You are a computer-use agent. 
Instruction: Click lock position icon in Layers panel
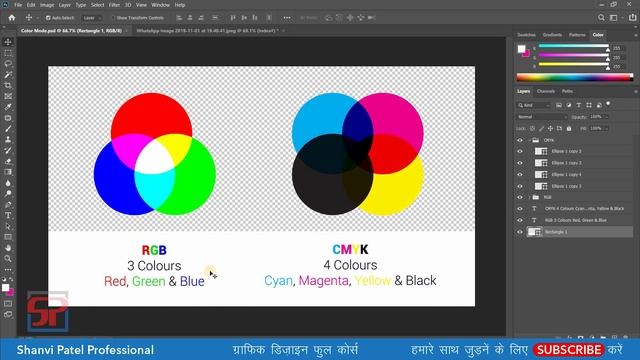[550, 128]
